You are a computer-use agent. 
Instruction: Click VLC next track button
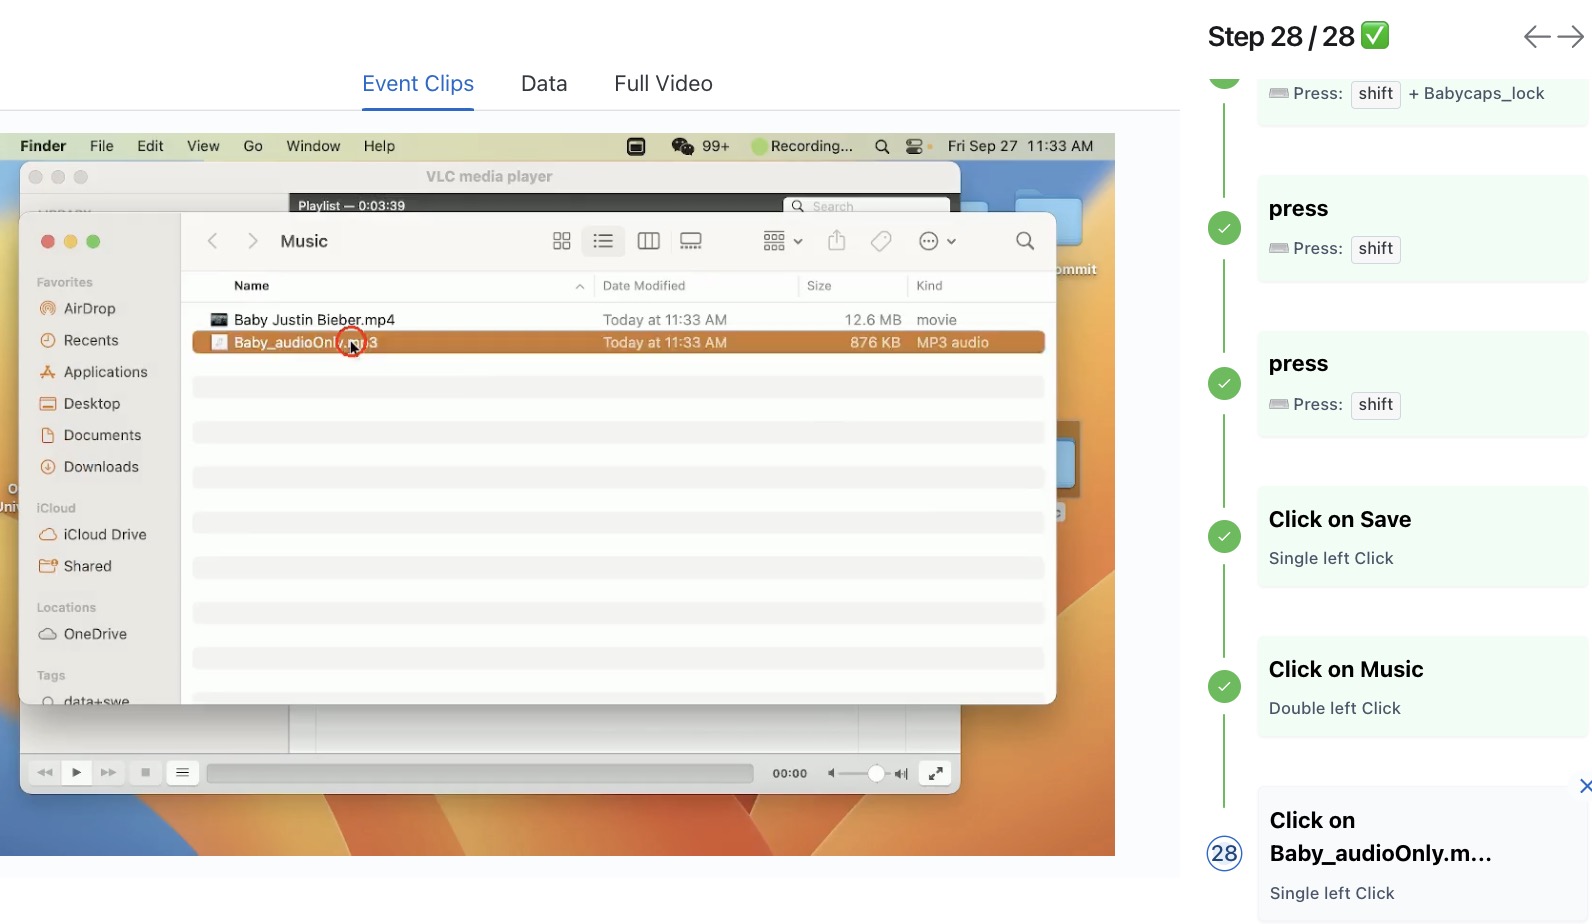108,773
